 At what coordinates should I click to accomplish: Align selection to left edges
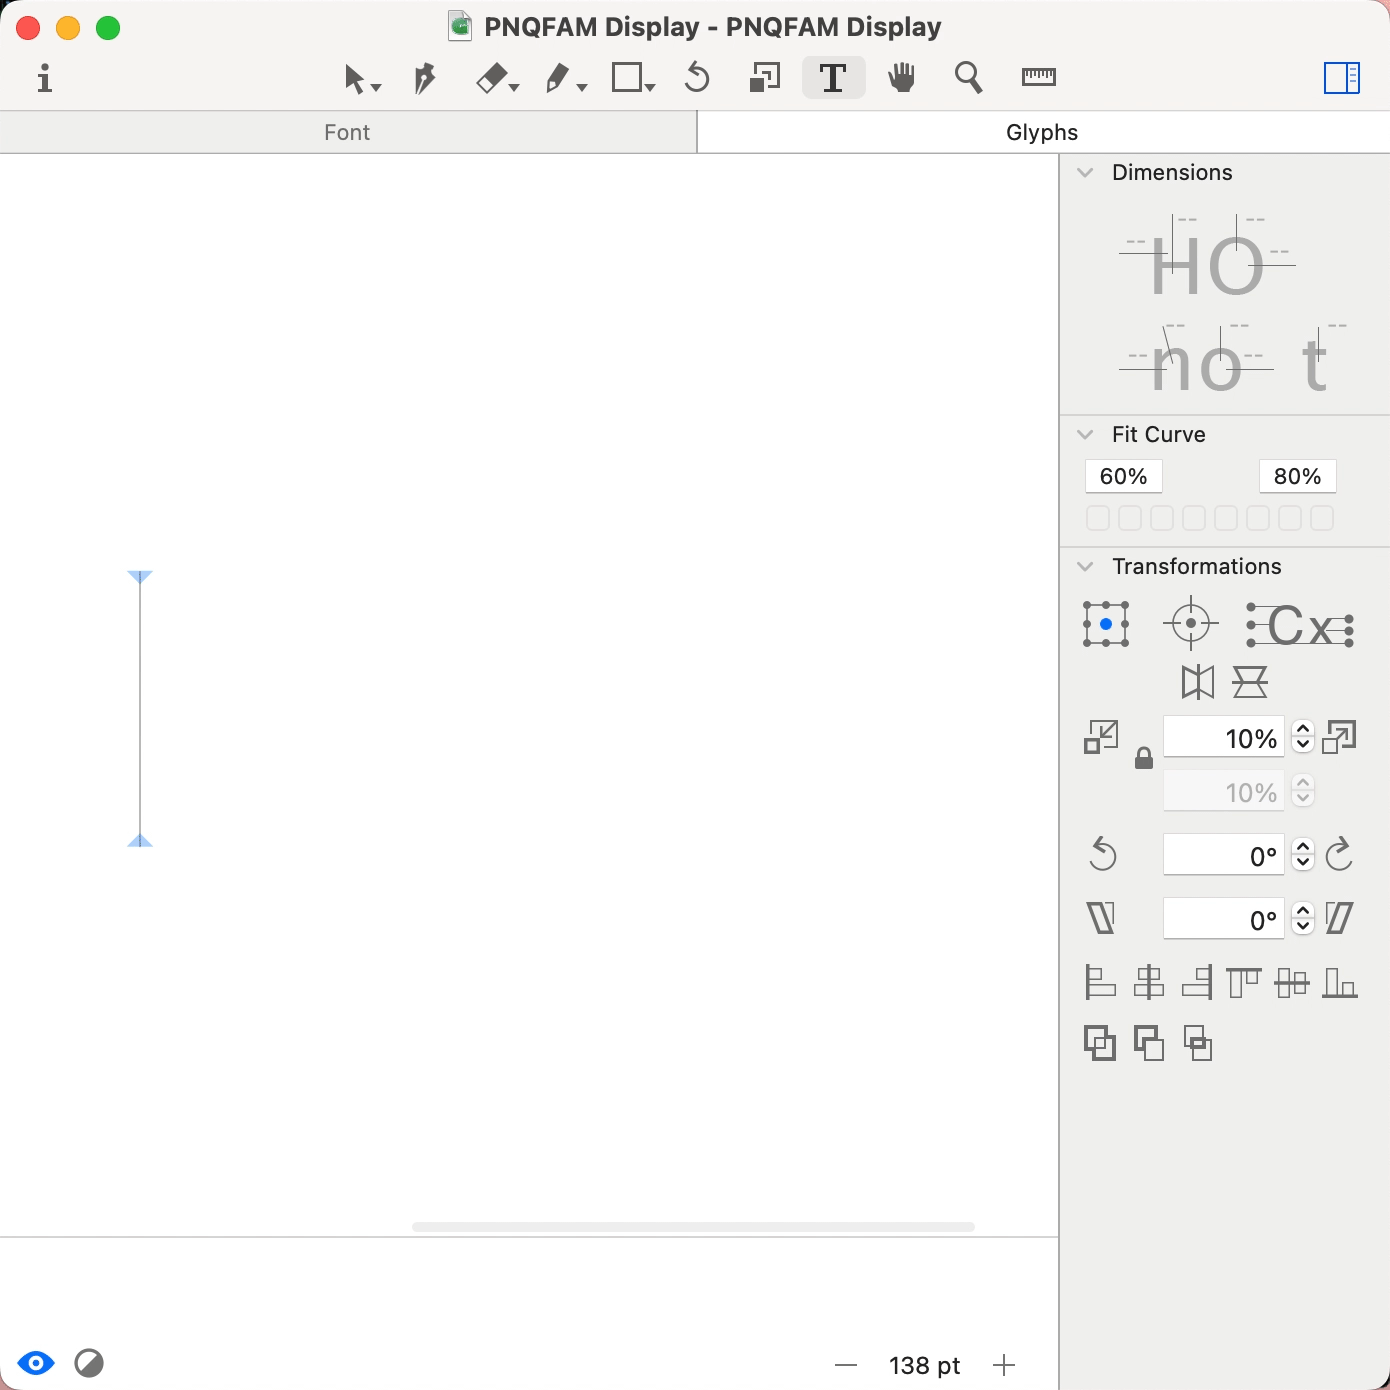click(x=1100, y=983)
